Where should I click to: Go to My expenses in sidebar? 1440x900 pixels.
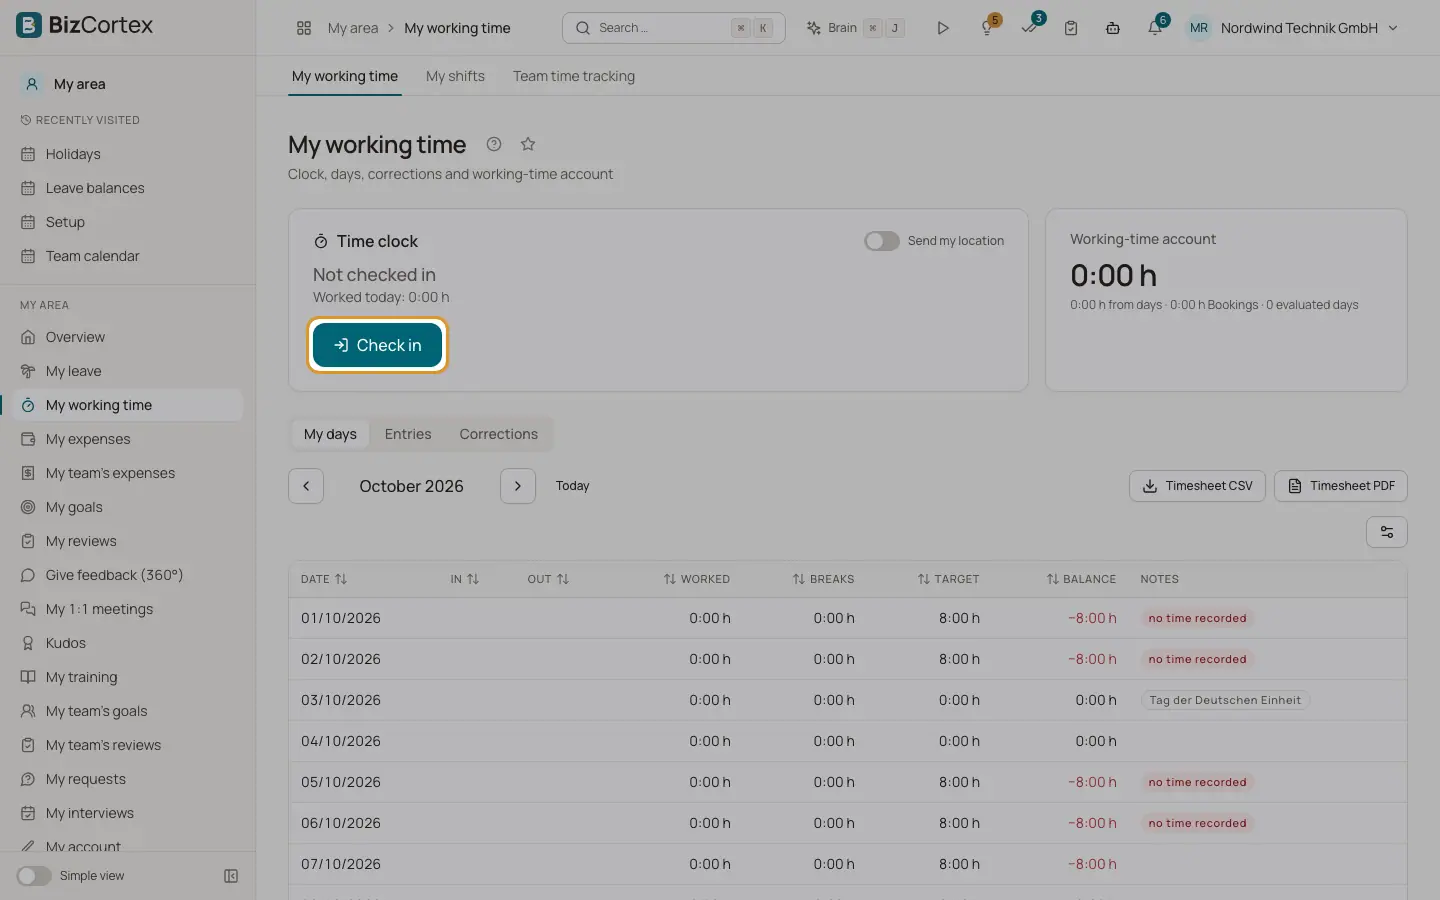128,439
